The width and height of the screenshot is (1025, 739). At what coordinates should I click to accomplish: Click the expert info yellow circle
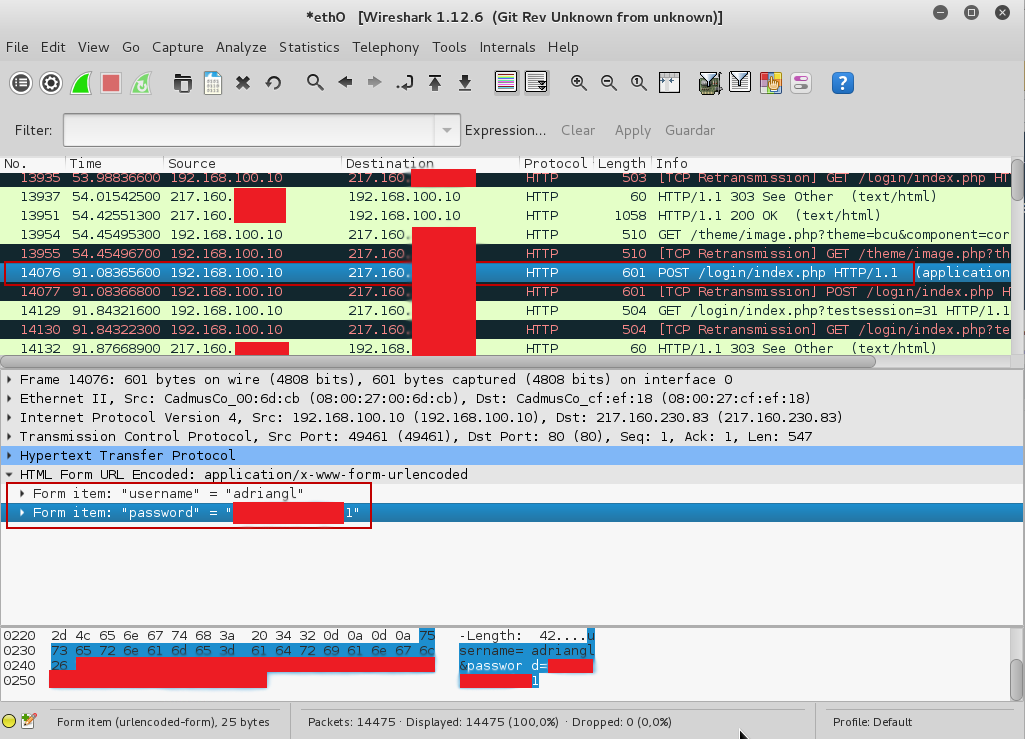coord(9,721)
